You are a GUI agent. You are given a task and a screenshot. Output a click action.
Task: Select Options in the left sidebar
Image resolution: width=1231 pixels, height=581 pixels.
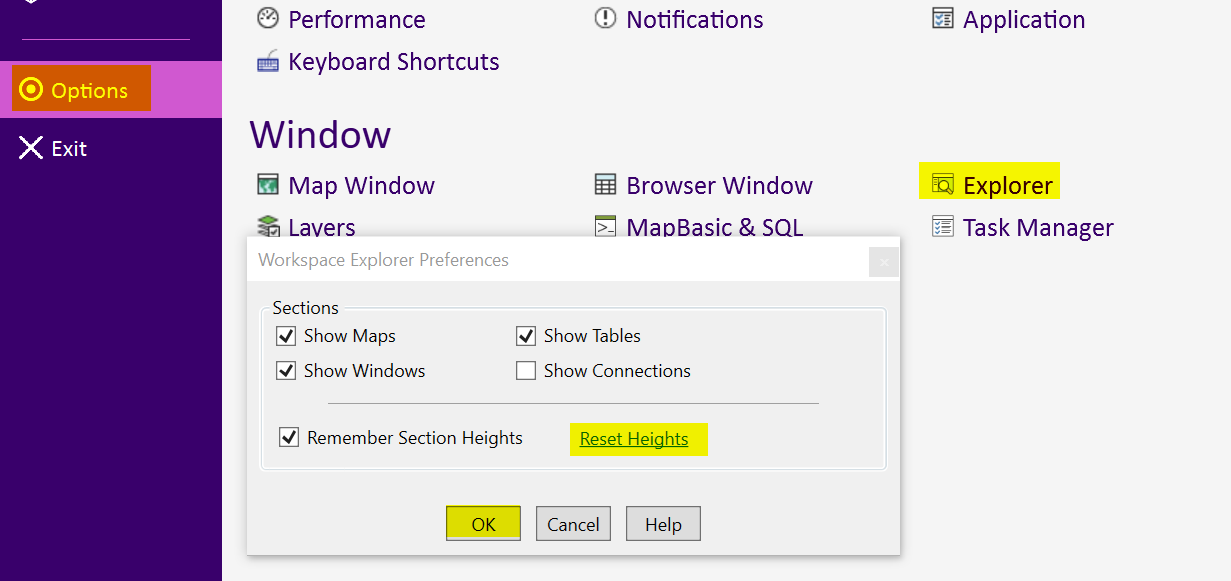82,90
